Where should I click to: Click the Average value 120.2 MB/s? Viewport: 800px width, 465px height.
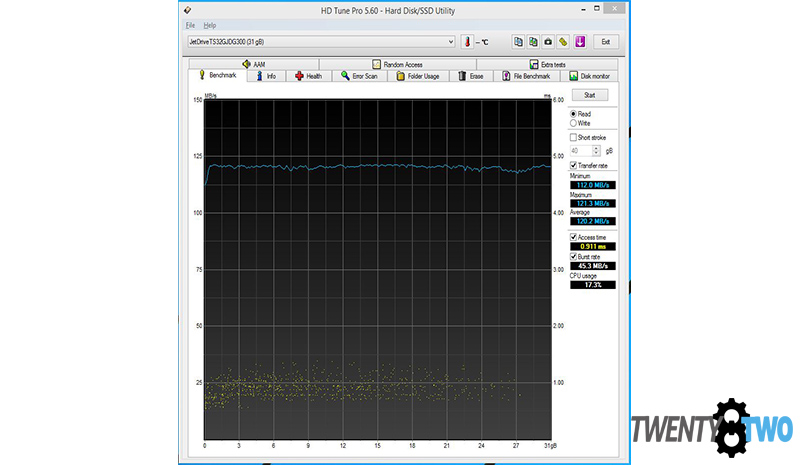[x=592, y=221]
